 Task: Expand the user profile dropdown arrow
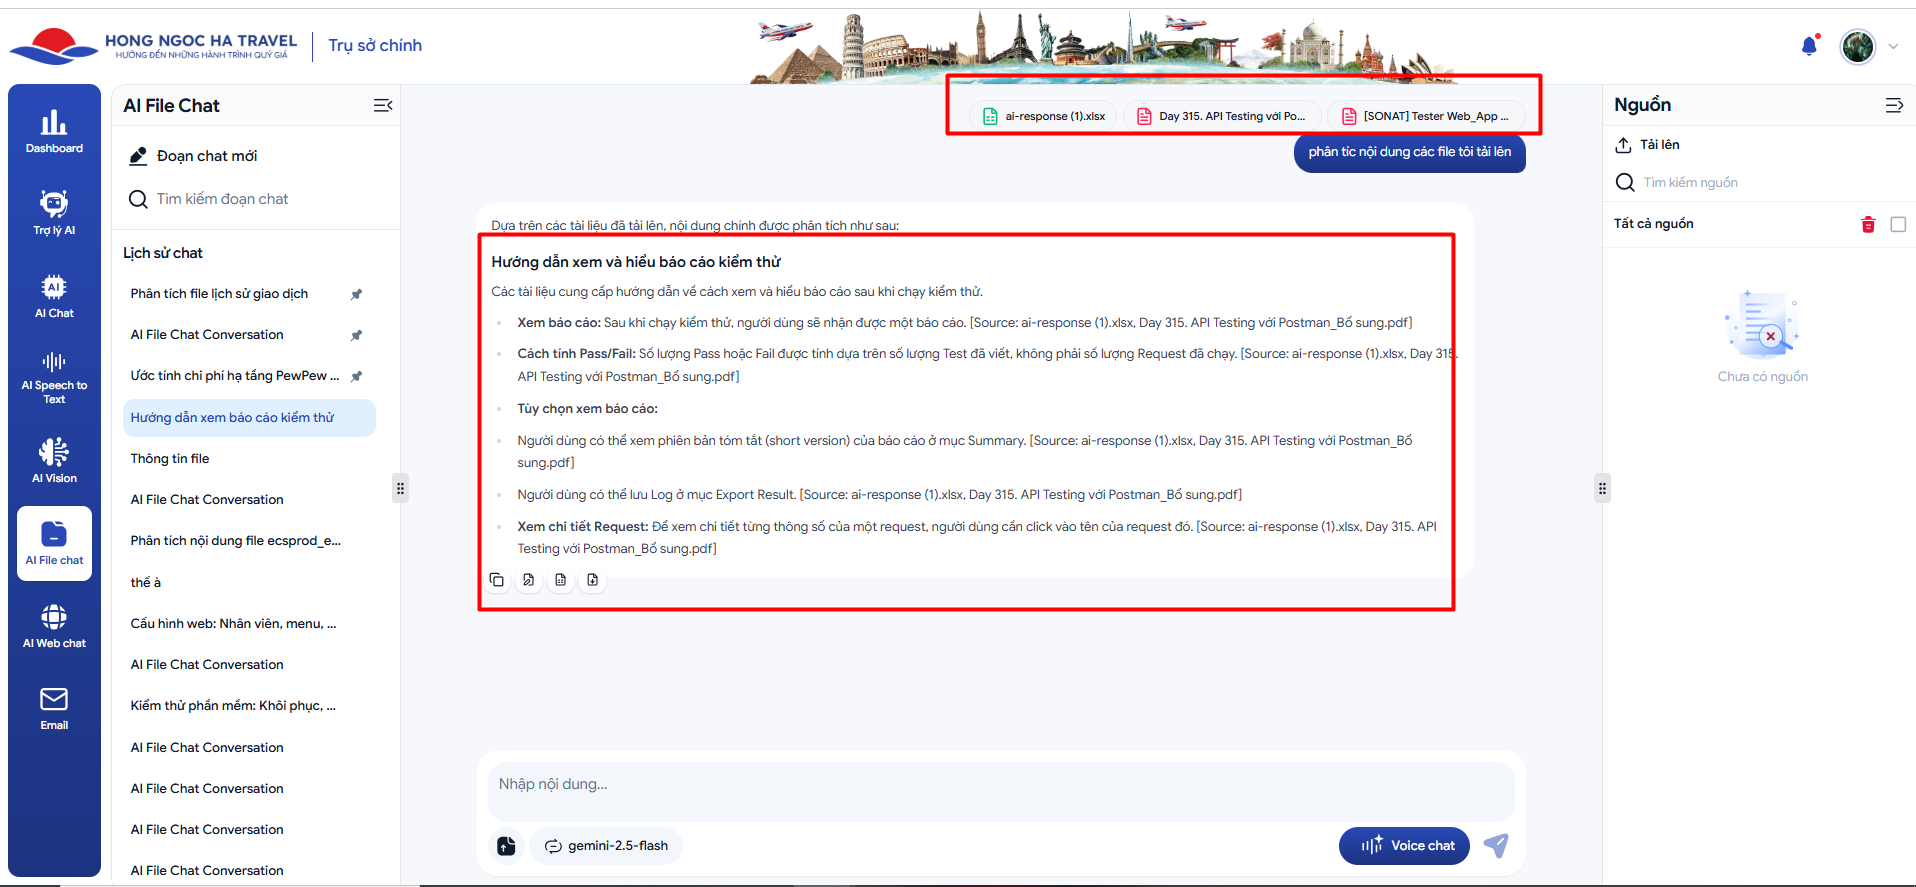coord(1893,46)
